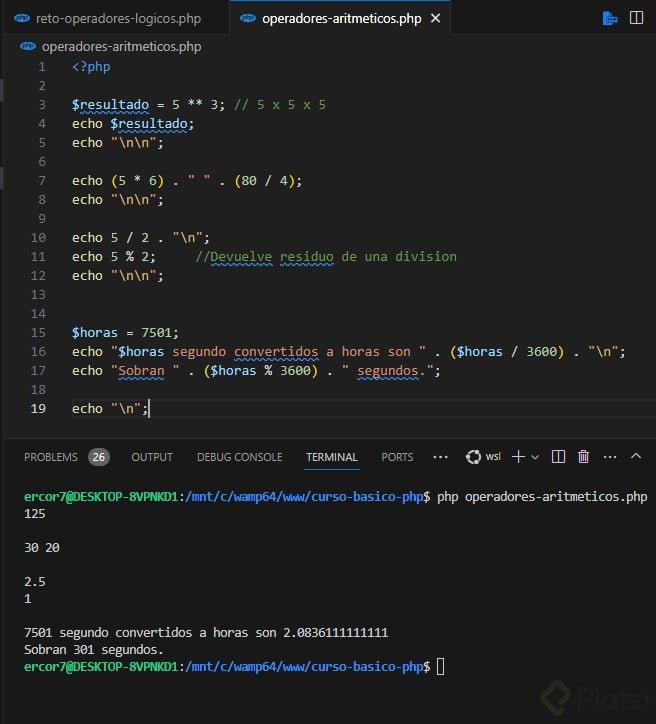The width and height of the screenshot is (656, 724).
Task: Open the new terminal launch profile dropdown
Action: point(535,457)
